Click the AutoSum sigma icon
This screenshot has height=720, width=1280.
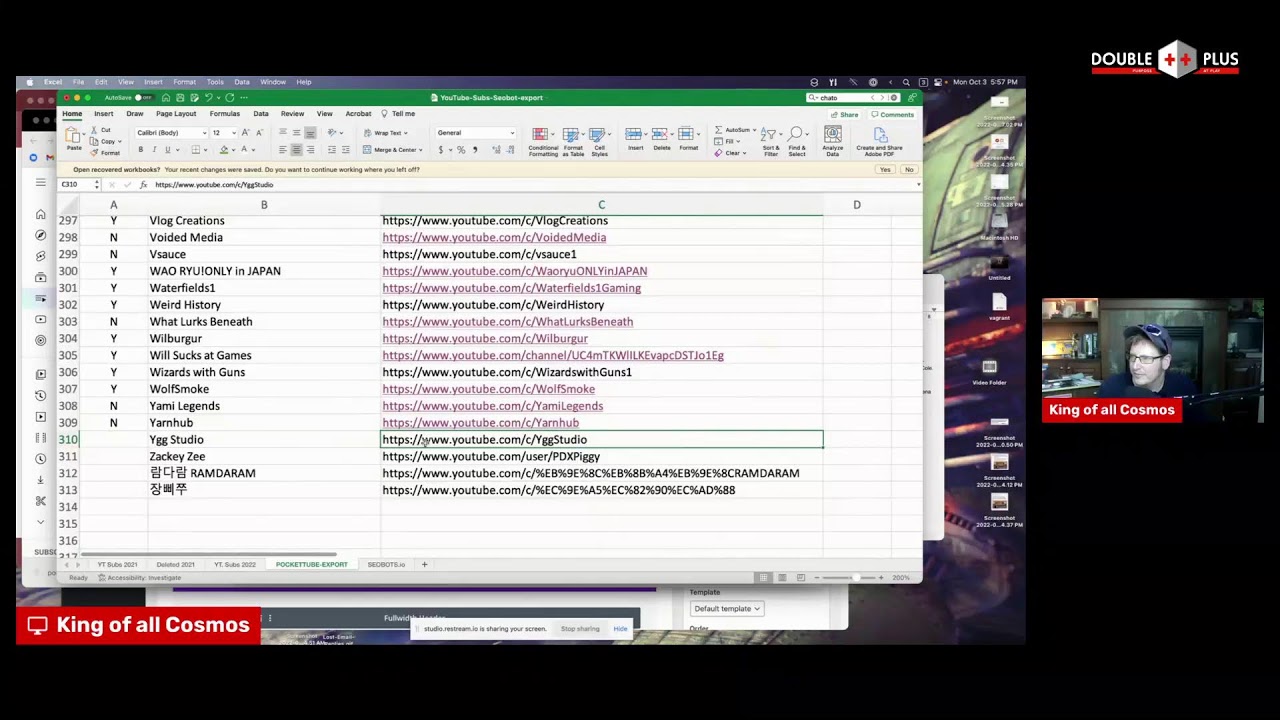point(719,130)
